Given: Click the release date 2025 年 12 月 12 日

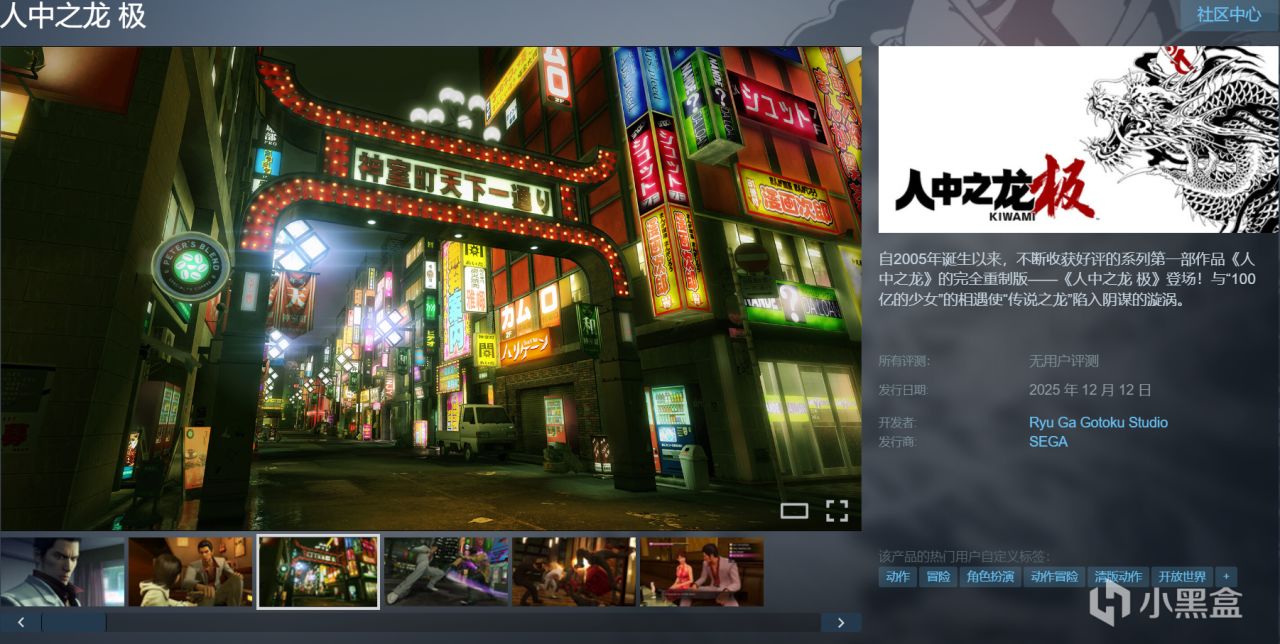Looking at the screenshot, I should [x=1090, y=390].
